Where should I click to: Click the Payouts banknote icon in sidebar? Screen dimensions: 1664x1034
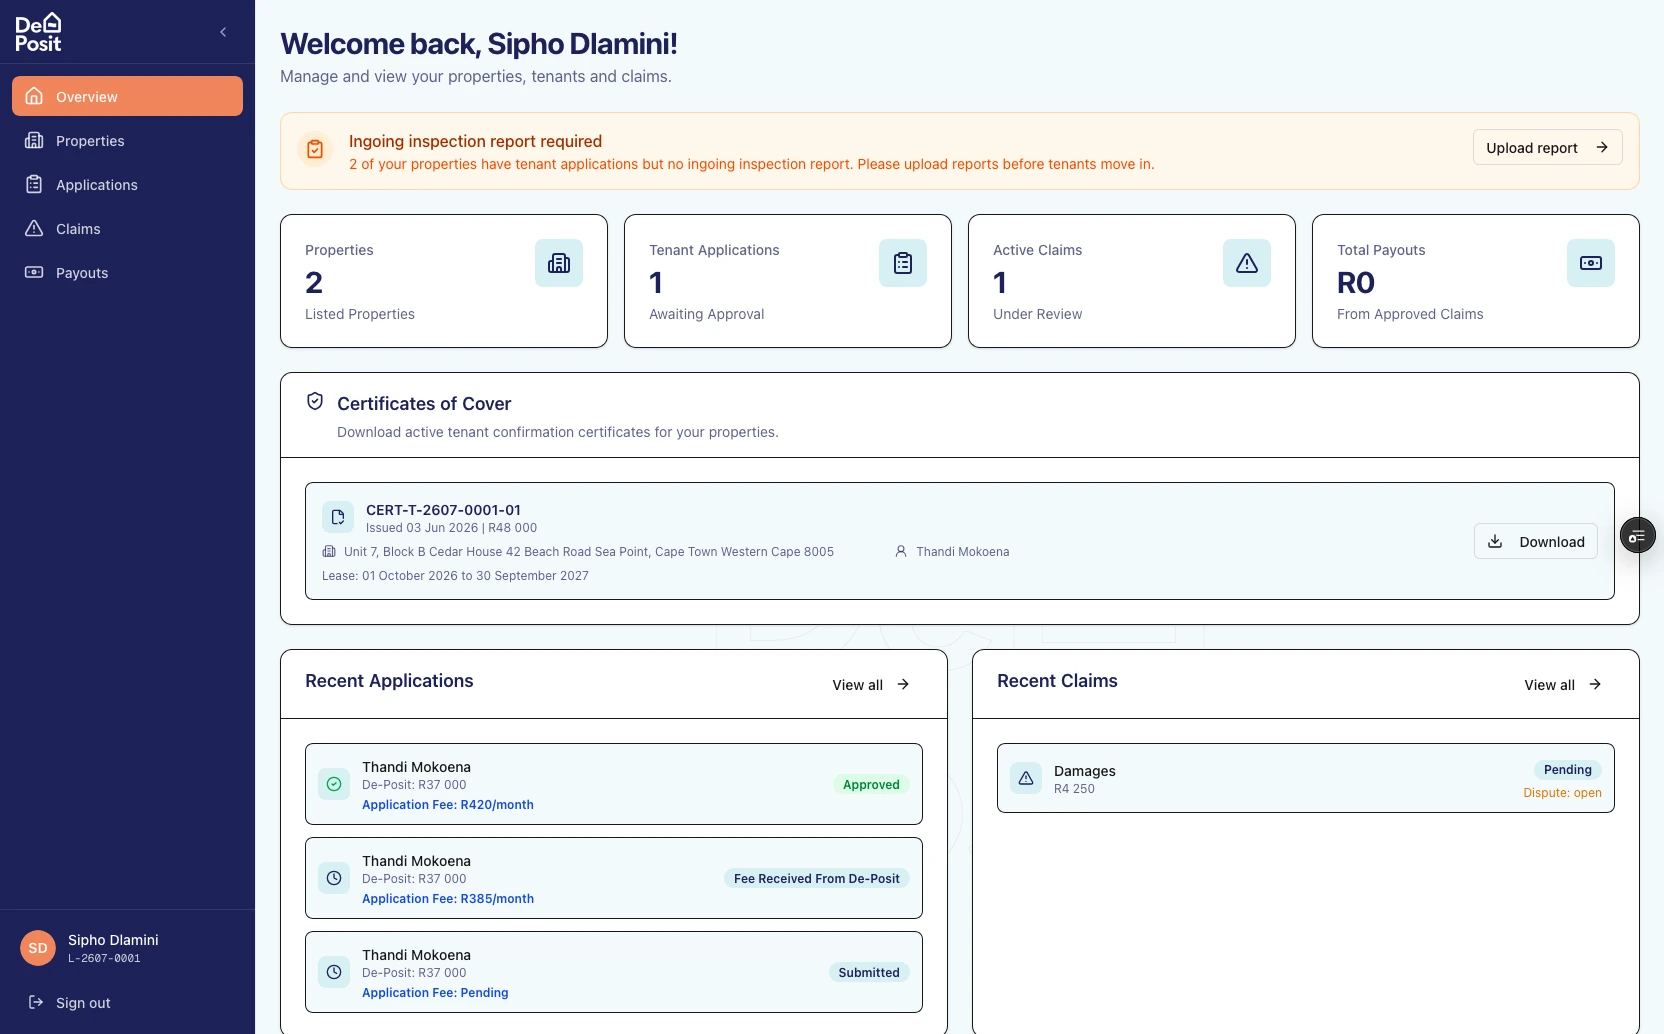[x=34, y=272]
